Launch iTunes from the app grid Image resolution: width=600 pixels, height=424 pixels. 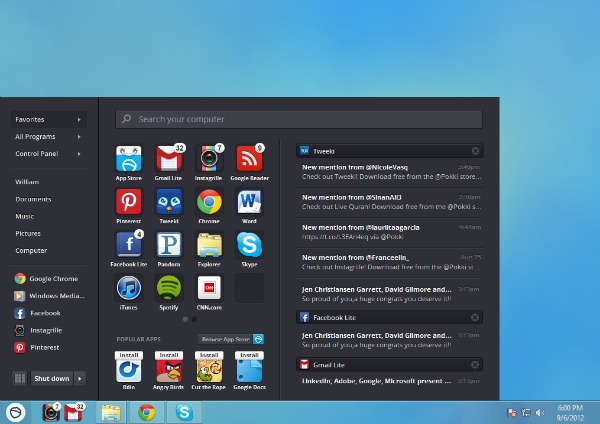(128, 288)
